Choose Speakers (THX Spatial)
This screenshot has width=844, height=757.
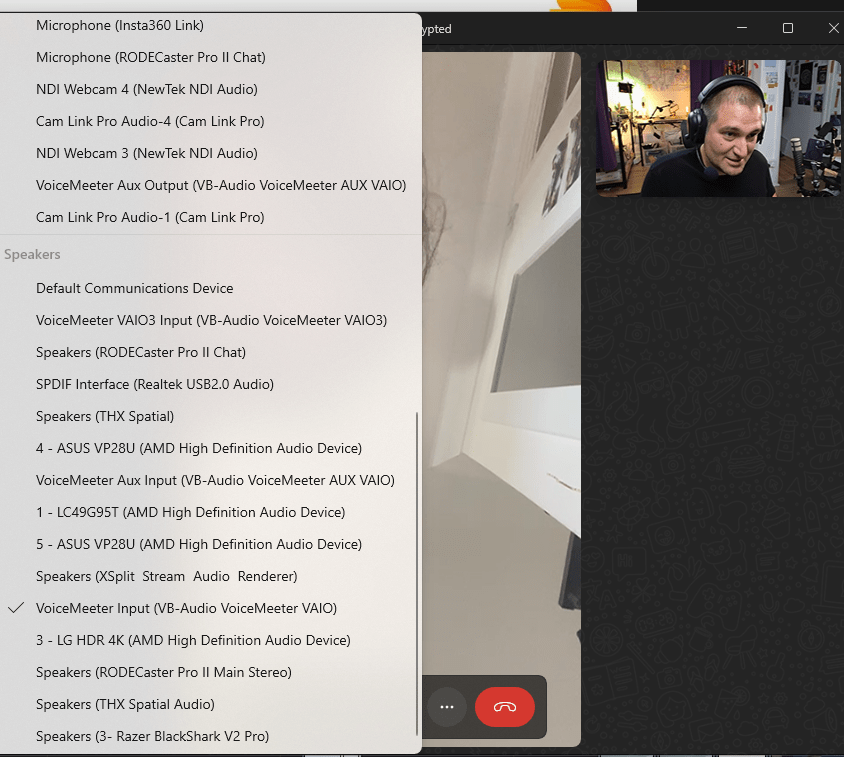(x=210, y=417)
